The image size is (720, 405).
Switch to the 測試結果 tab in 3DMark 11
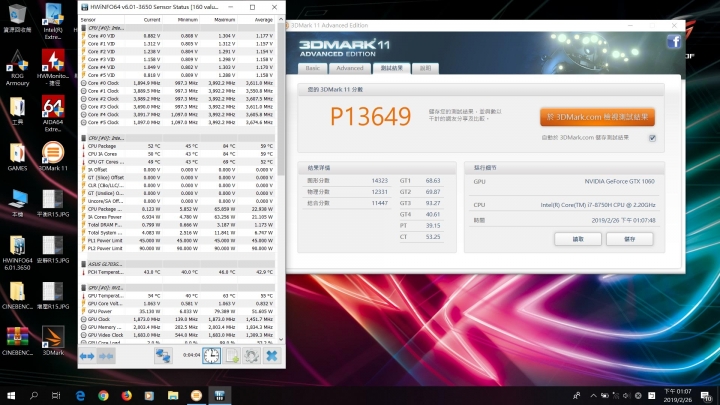tap(391, 68)
